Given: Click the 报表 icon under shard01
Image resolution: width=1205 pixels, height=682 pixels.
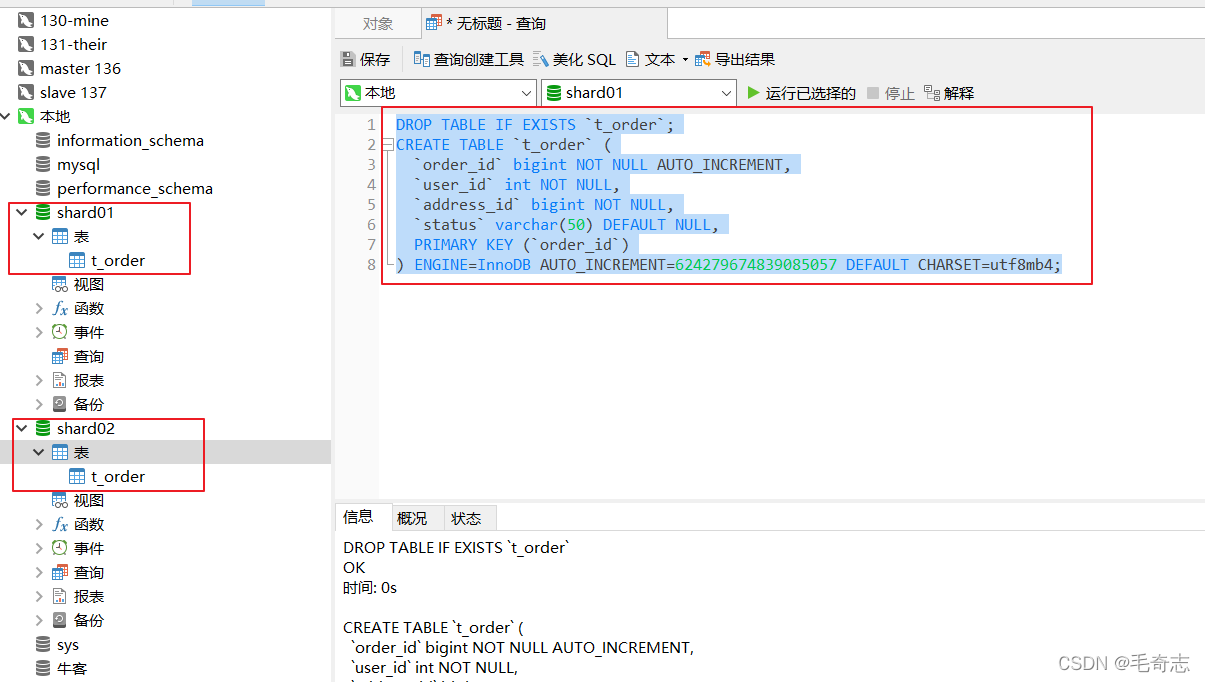Looking at the screenshot, I should pyautogui.click(x=60, y=380).
